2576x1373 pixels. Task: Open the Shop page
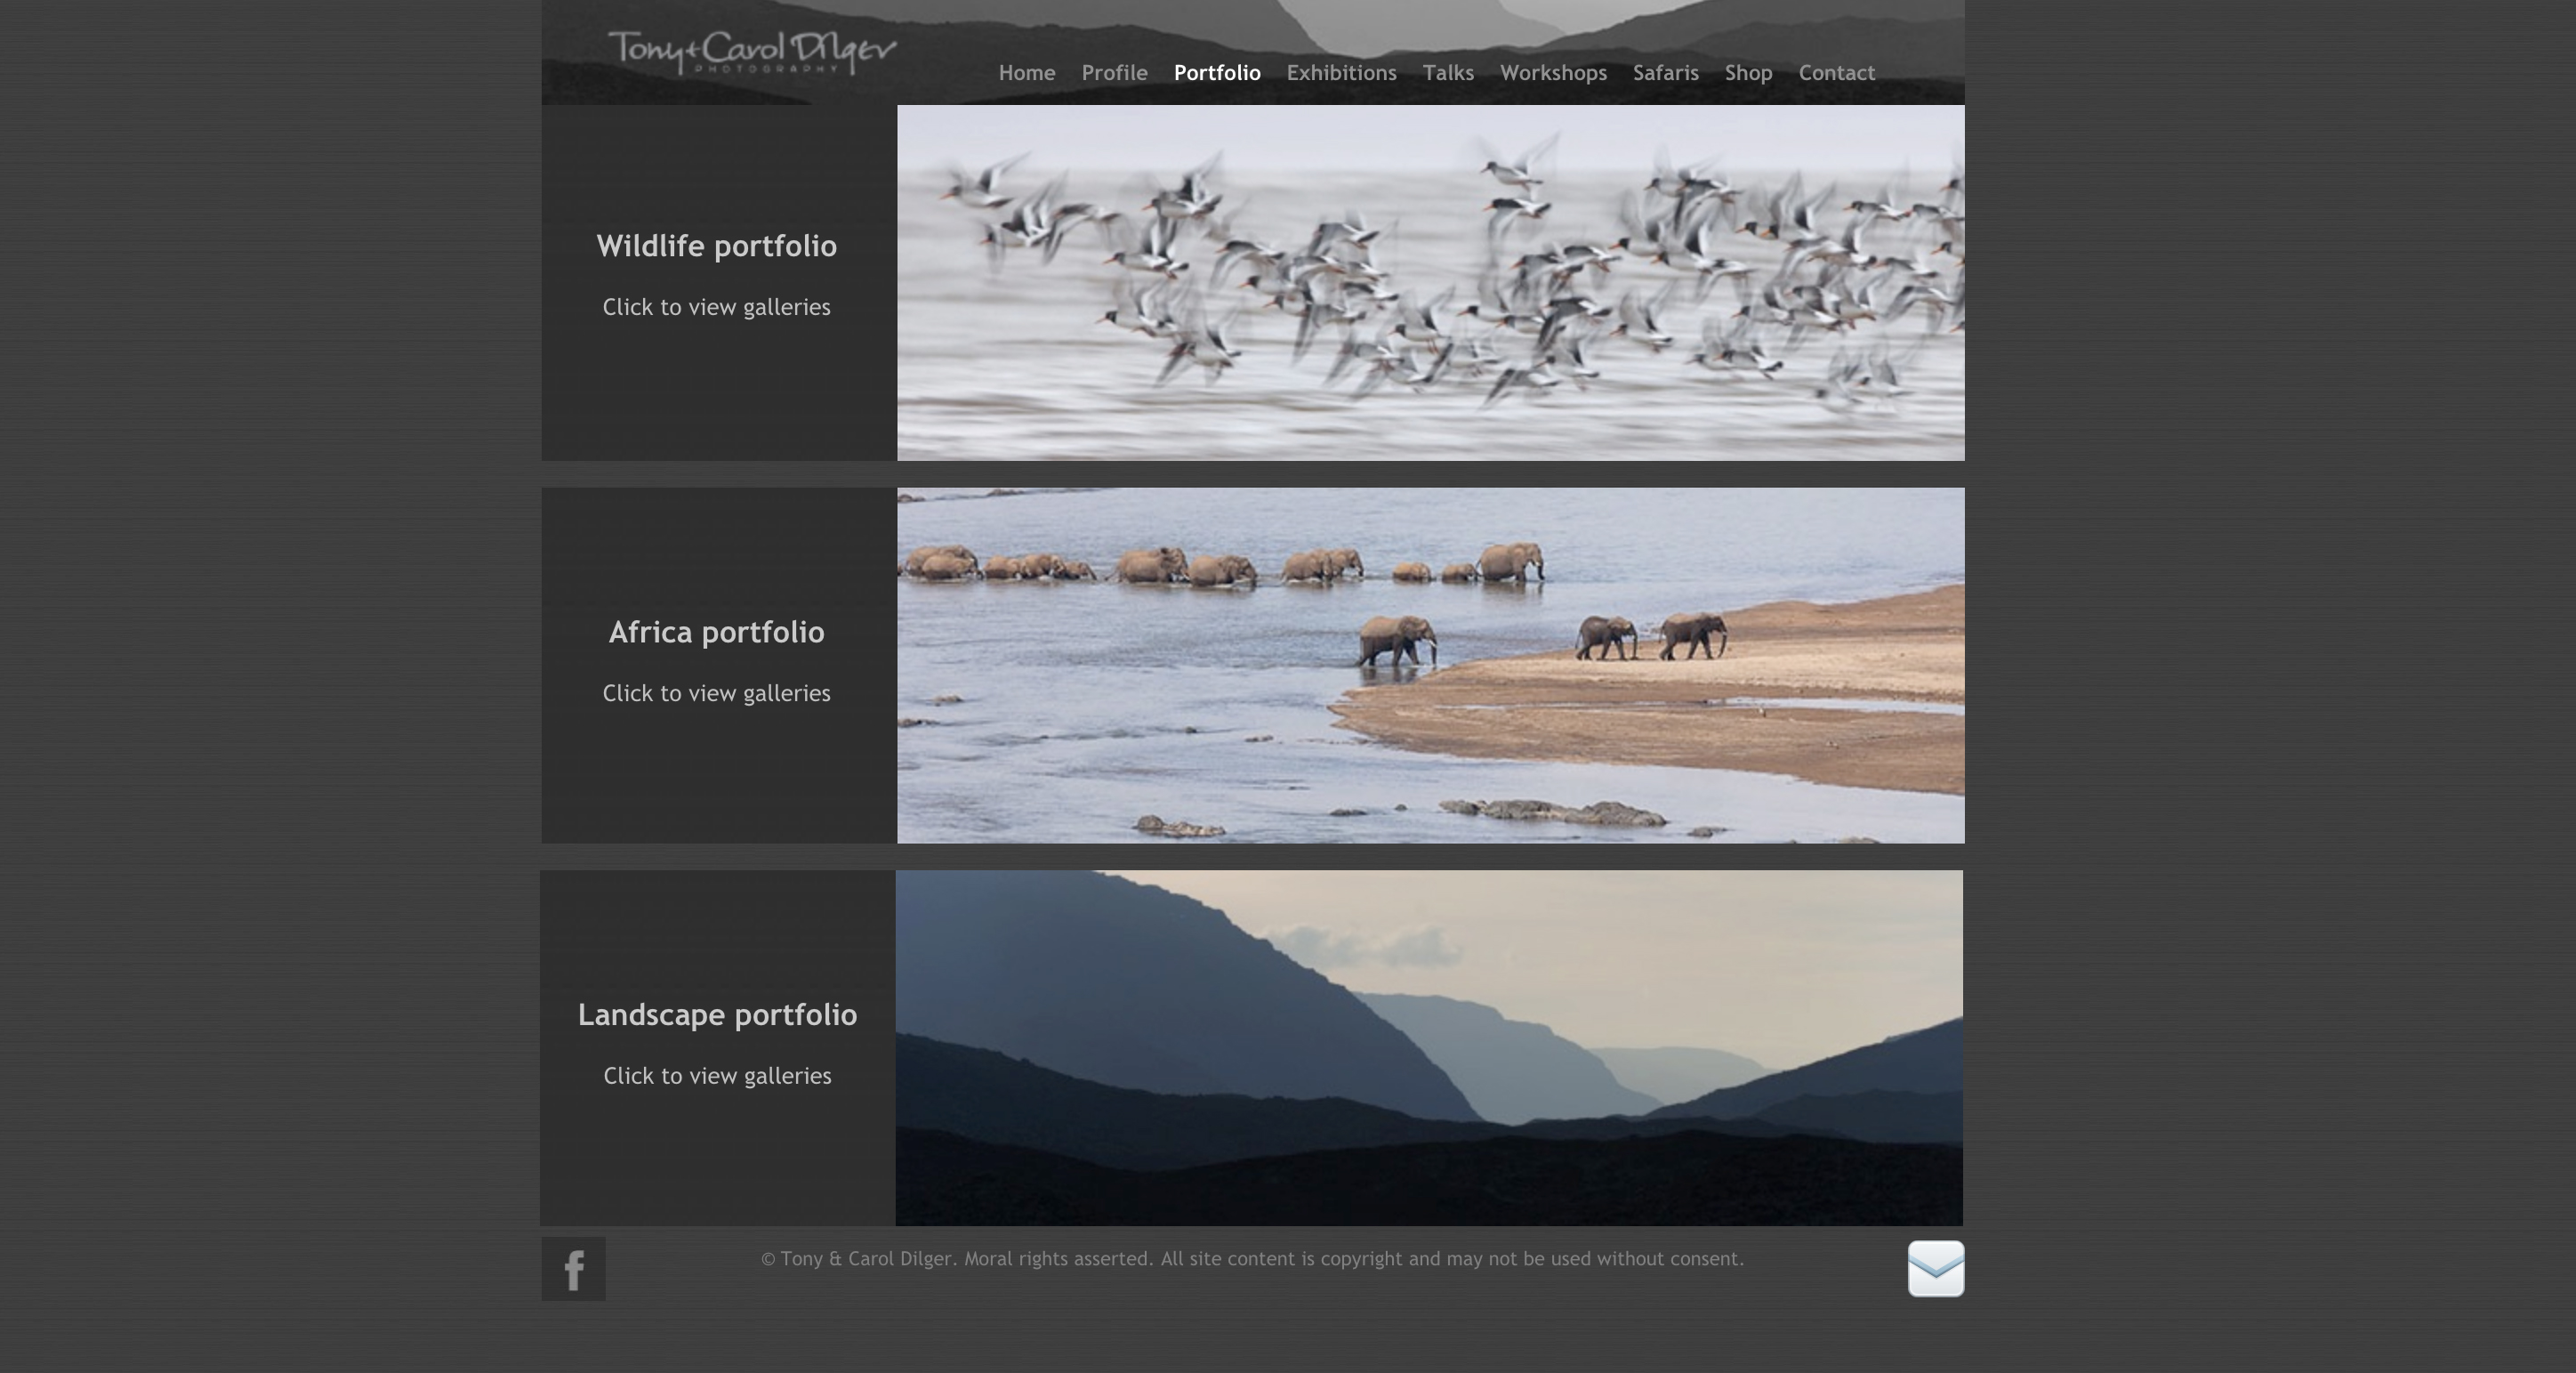(x=1748, y=73)
